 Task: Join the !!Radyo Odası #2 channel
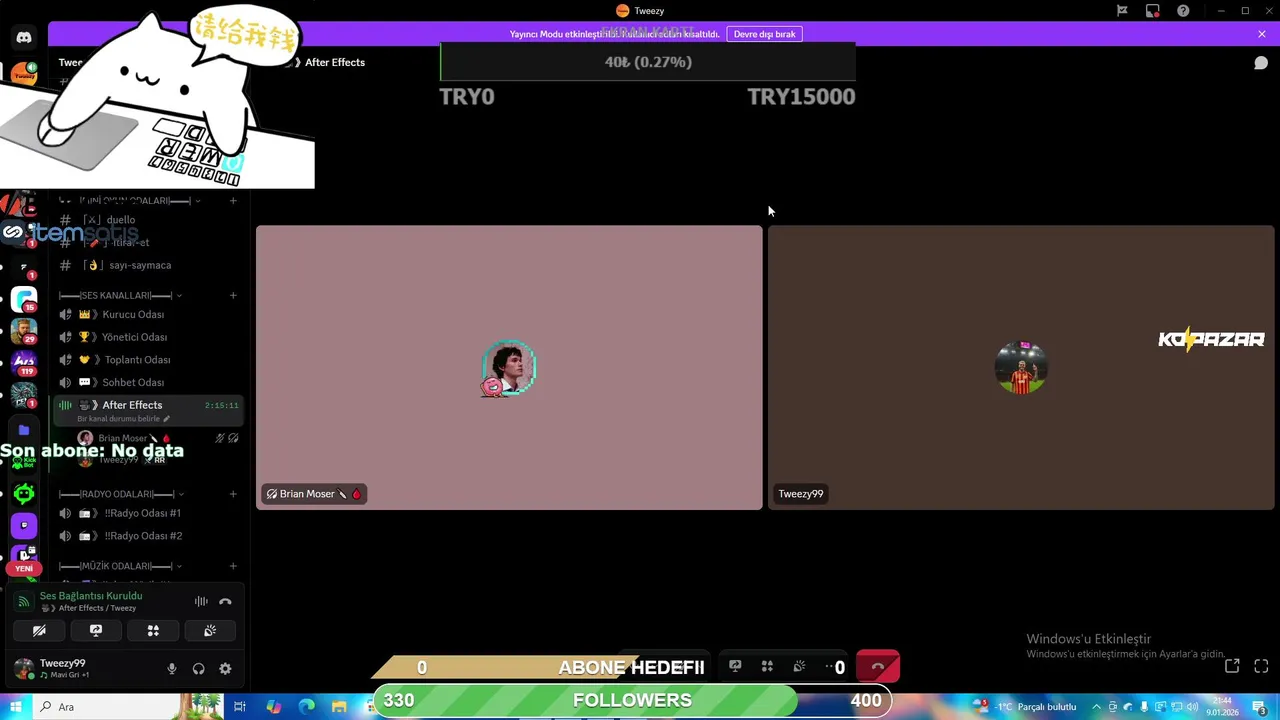click(146, 536)
